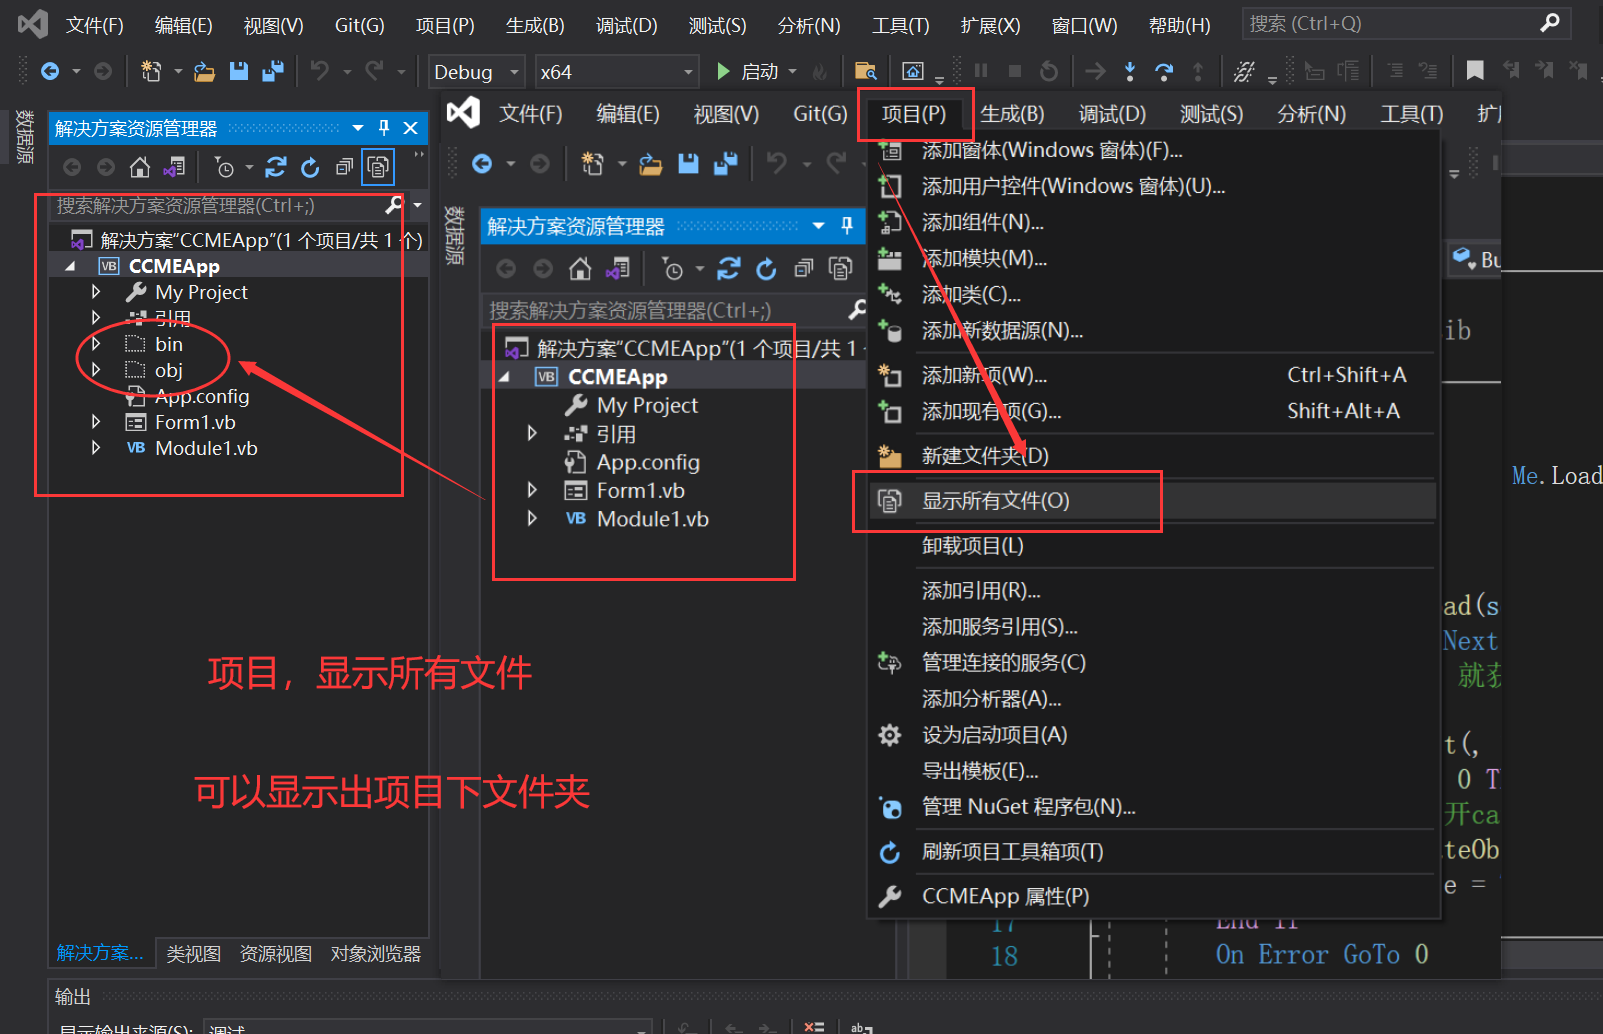Screen dimensions: 1603x1034
Task: Select 添加类(C)... in the project menu
Action: 1152,294
